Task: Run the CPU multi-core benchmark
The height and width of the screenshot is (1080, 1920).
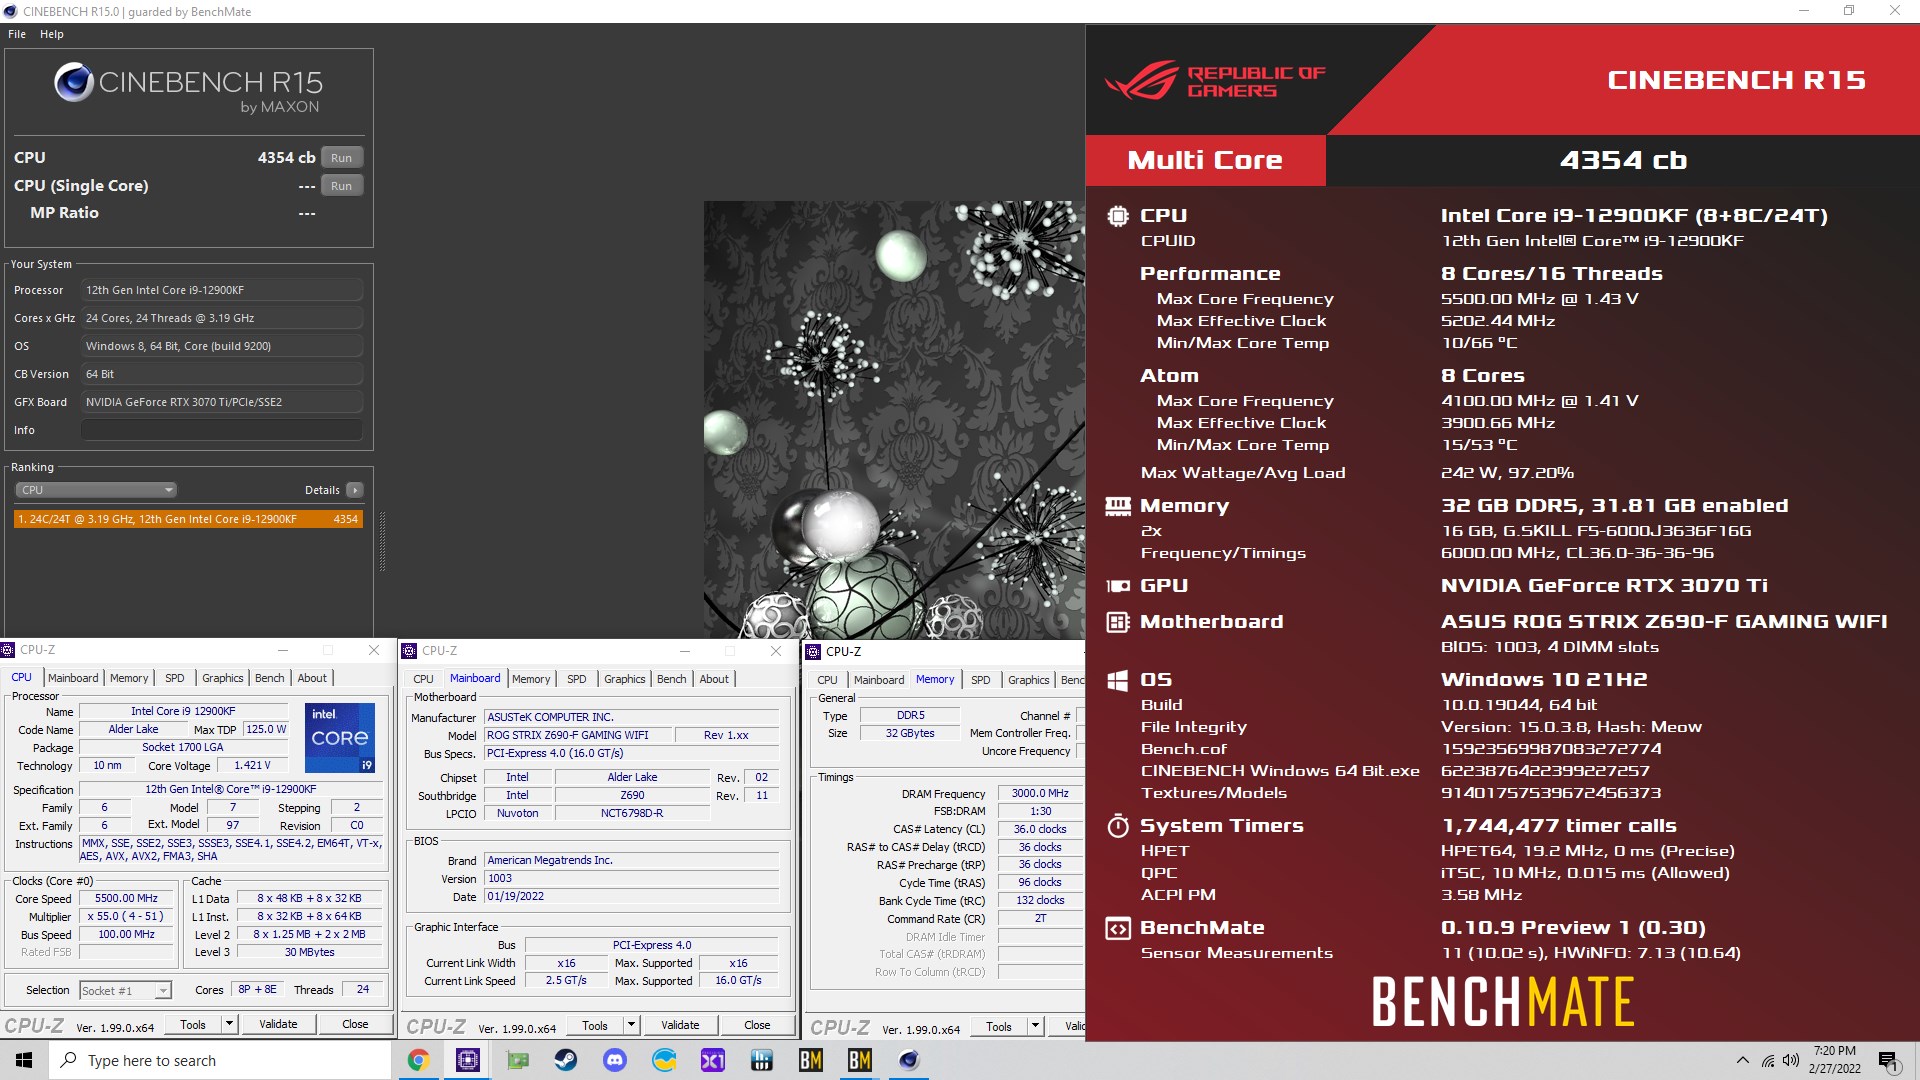Action: [342, 158]
